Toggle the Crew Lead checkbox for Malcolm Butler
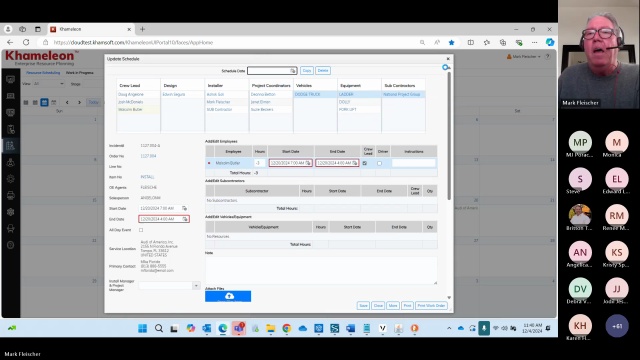This screenshot has height=360, width=640. click(365, 163)
